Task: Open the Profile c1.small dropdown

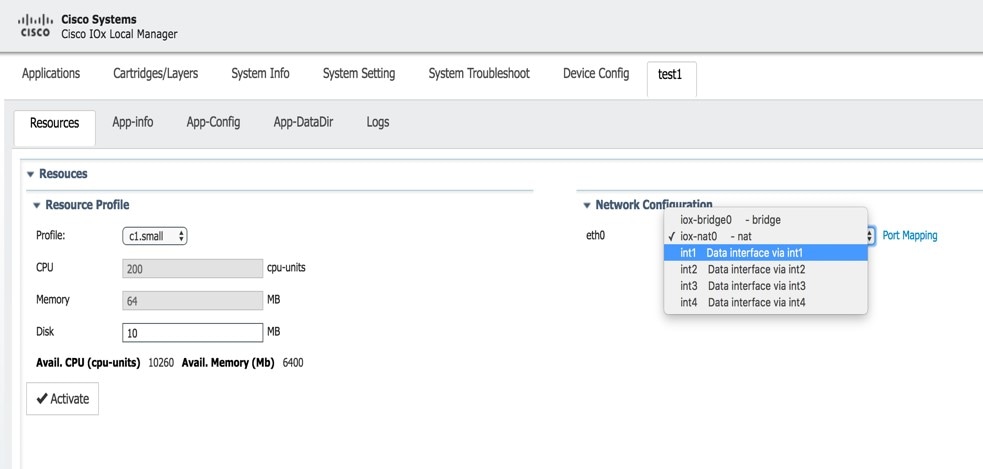Action: (154, 236)
